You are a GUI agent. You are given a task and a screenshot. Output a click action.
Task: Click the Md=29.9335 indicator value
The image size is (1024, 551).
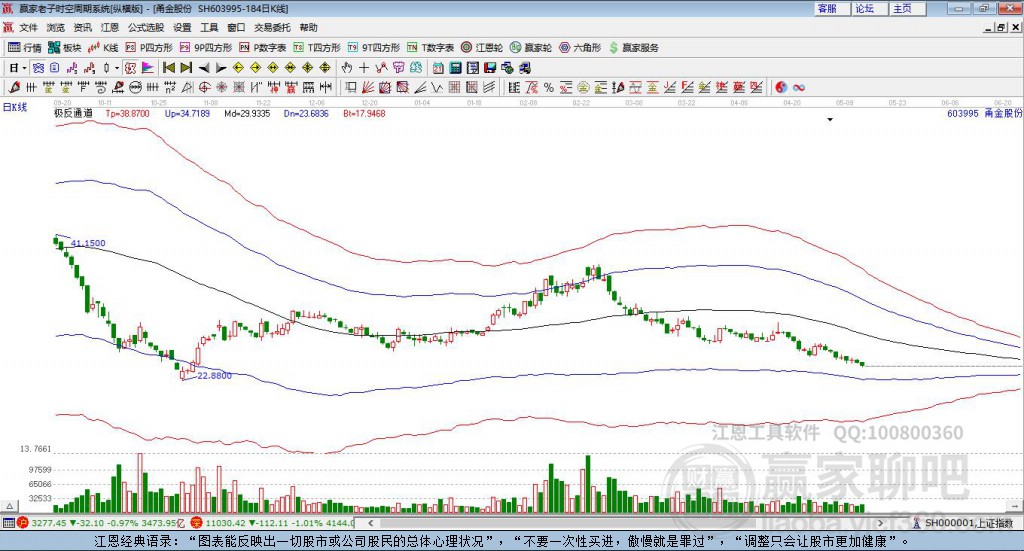coord(247,114)
